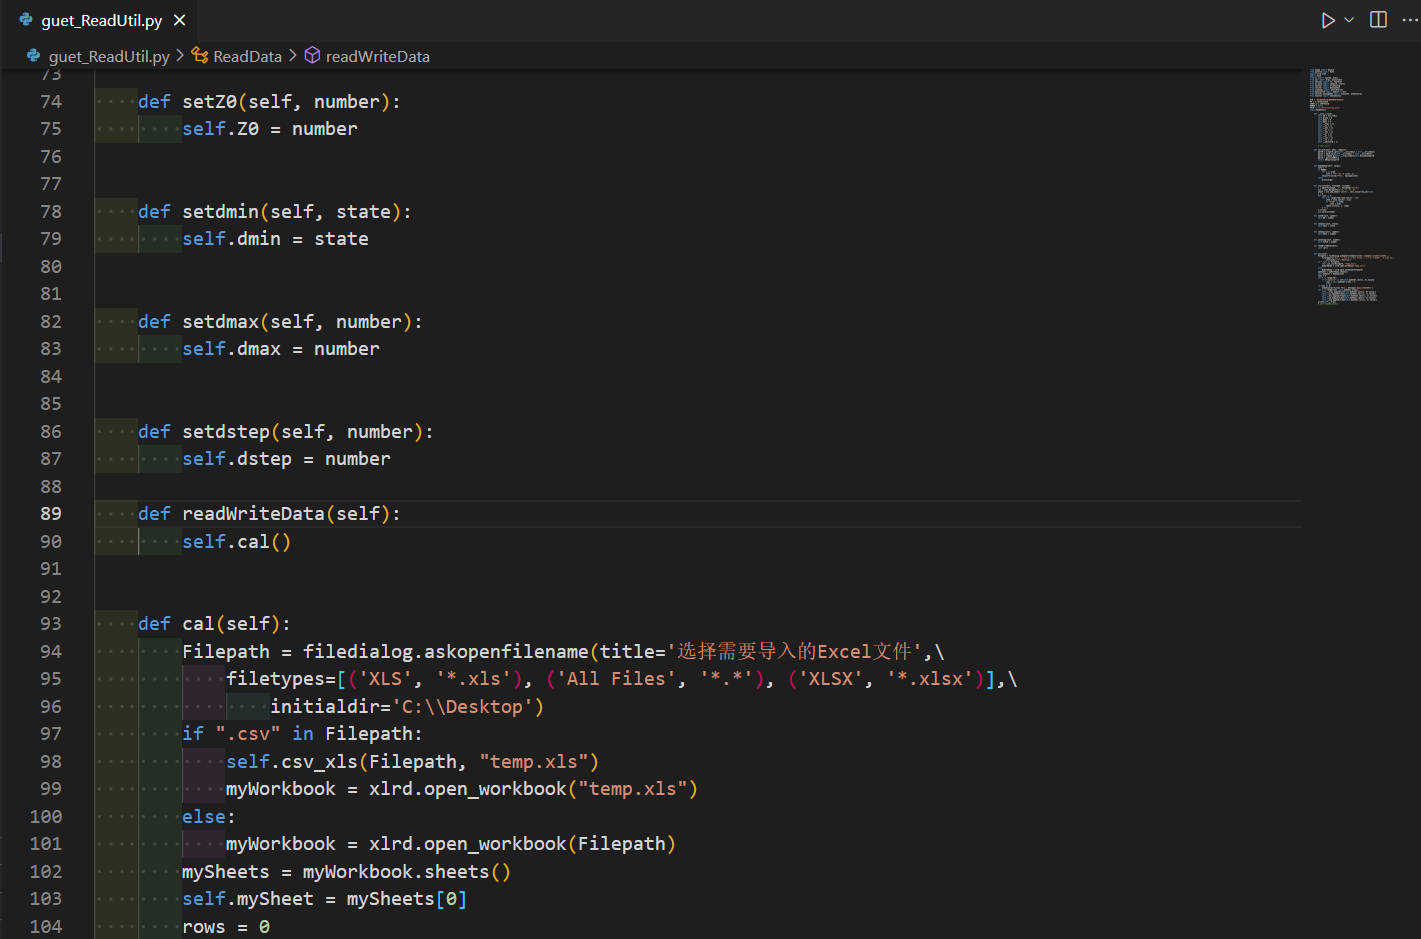Run the Python file with play icon
This screenshot has height=939, width=1421.
tap(1327, 20)
